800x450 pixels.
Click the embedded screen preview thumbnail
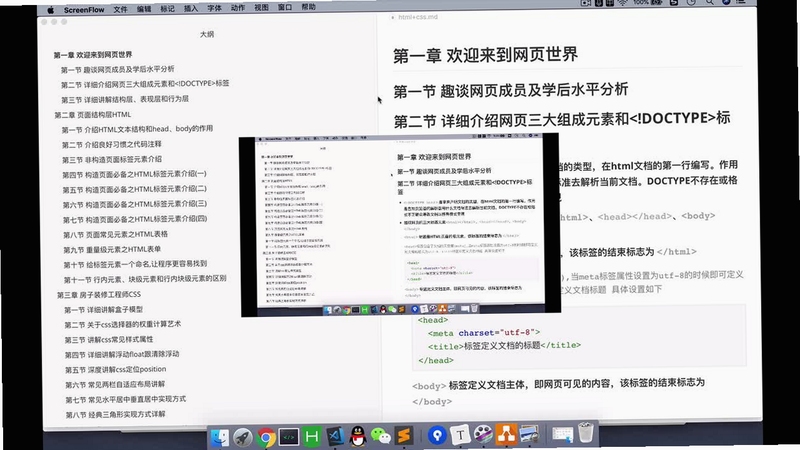pos(400,225)
